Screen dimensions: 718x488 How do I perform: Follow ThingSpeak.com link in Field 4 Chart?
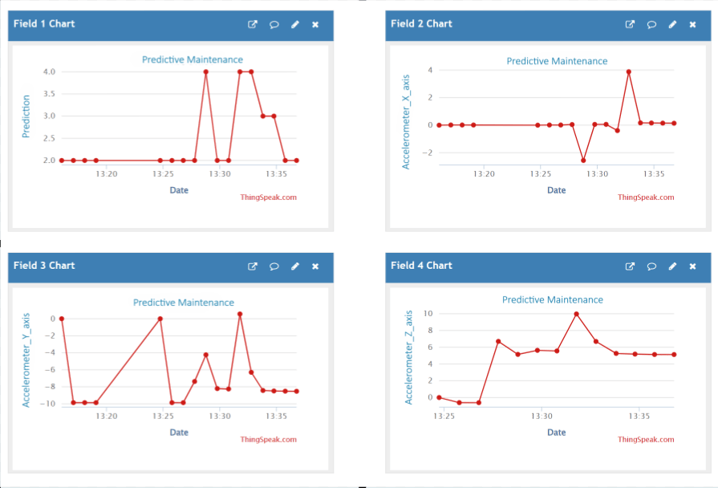click(x=646, y=439)
